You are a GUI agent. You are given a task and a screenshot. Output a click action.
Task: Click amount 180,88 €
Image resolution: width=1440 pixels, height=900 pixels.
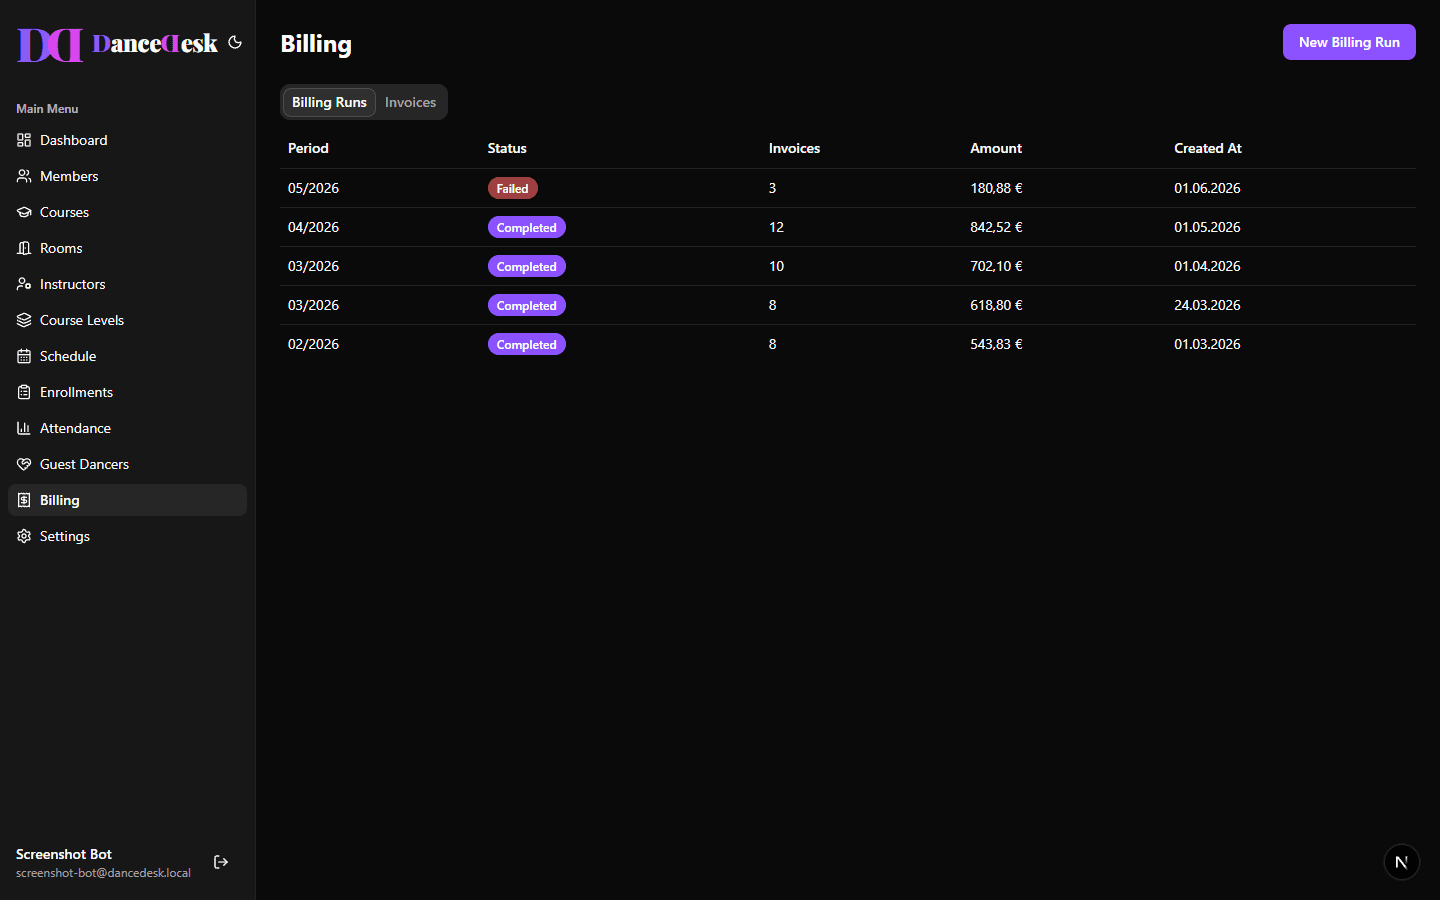[x=996, y=188]
